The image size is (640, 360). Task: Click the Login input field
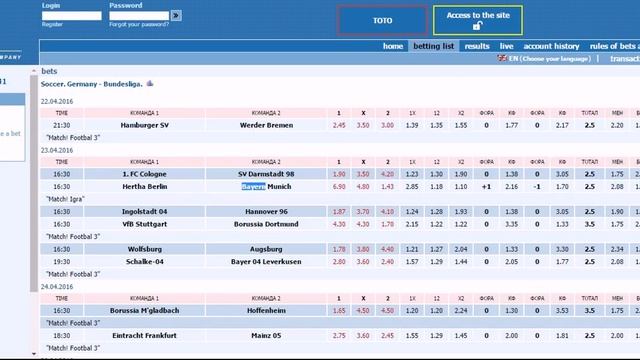(71, 16)
